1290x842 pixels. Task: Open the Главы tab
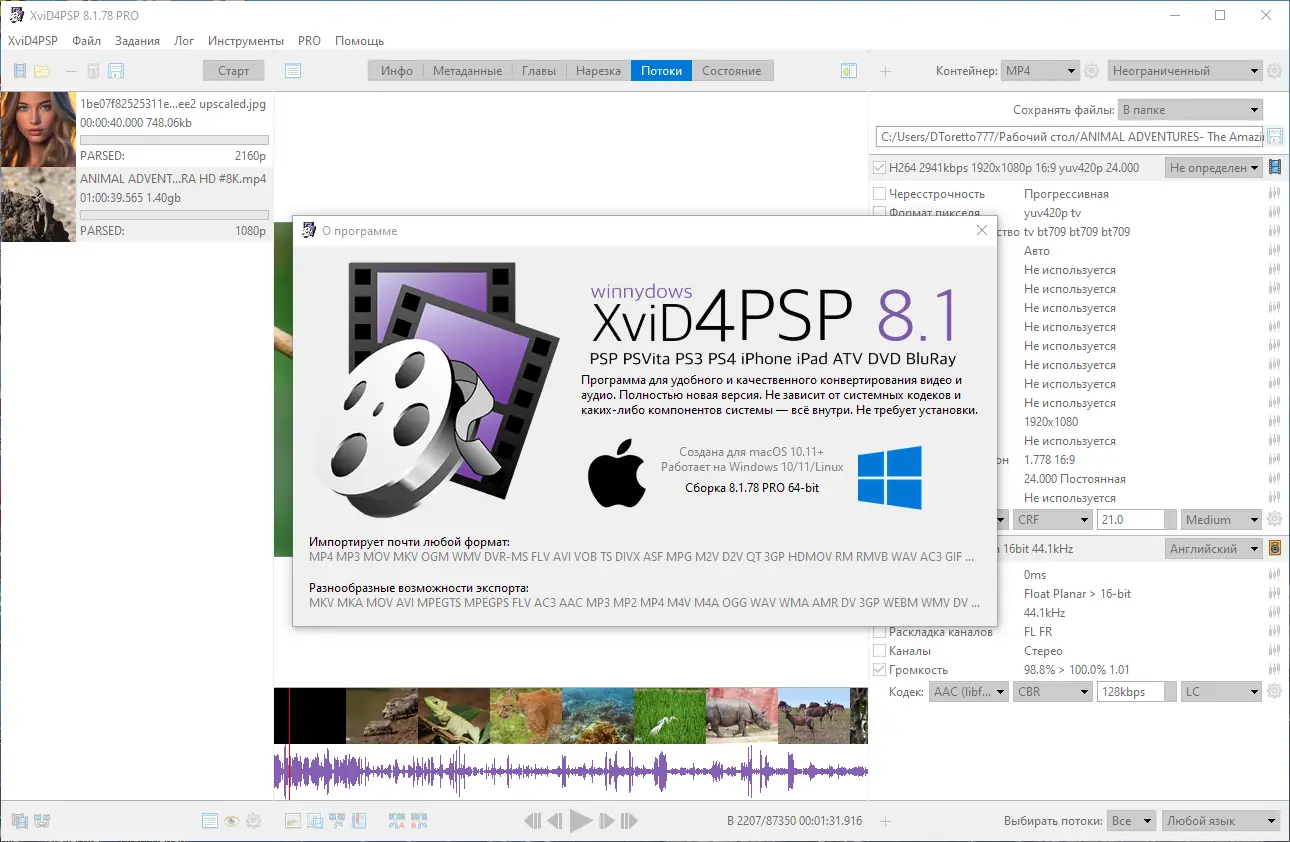click(x=539, y=71)
